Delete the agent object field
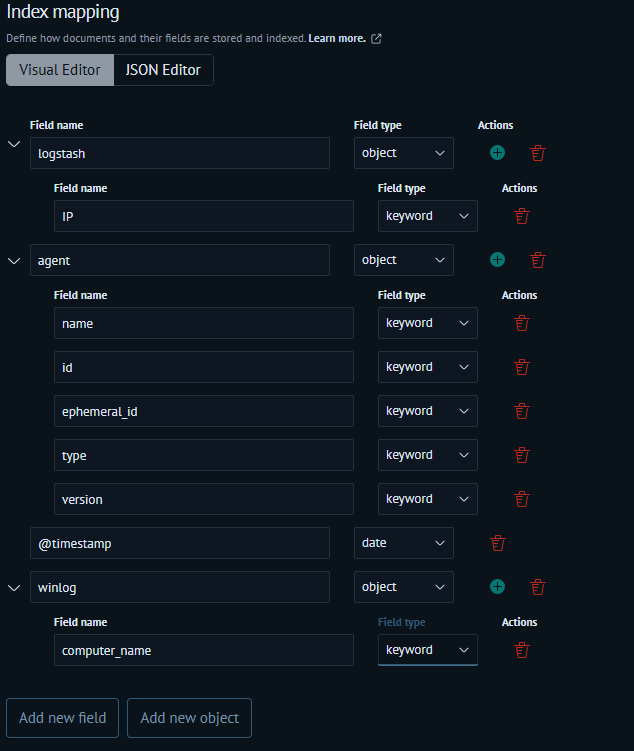634x751 pixels. [538, 260]
